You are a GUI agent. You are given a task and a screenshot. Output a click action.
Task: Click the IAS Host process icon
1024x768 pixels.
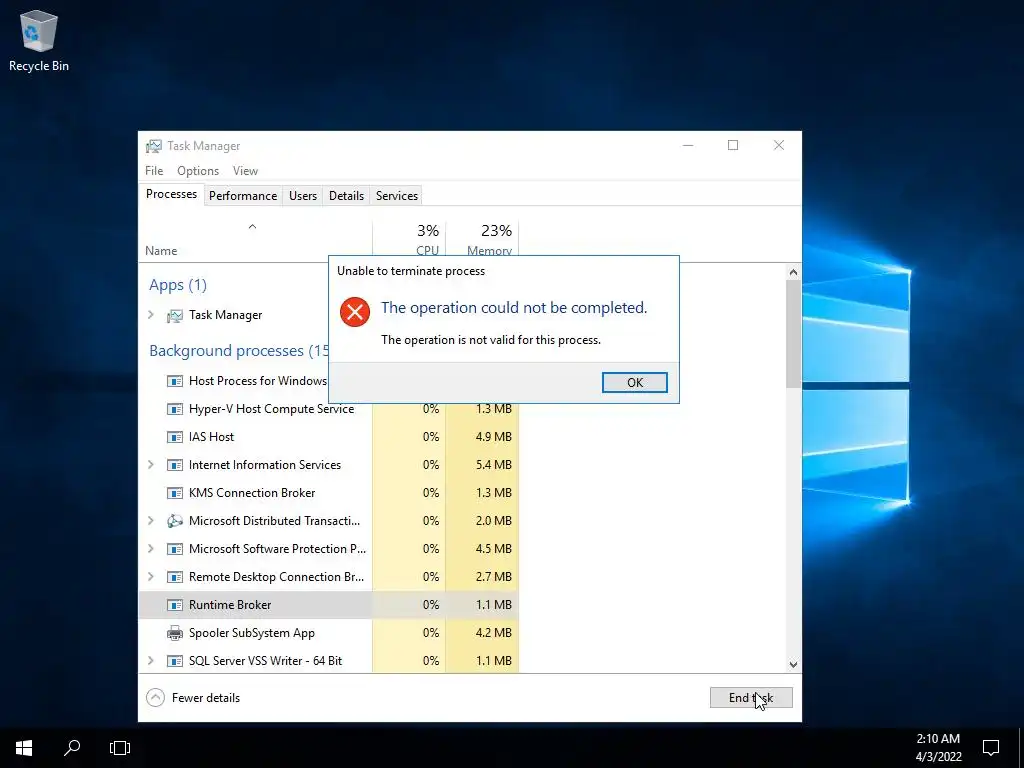pos(174,437)
